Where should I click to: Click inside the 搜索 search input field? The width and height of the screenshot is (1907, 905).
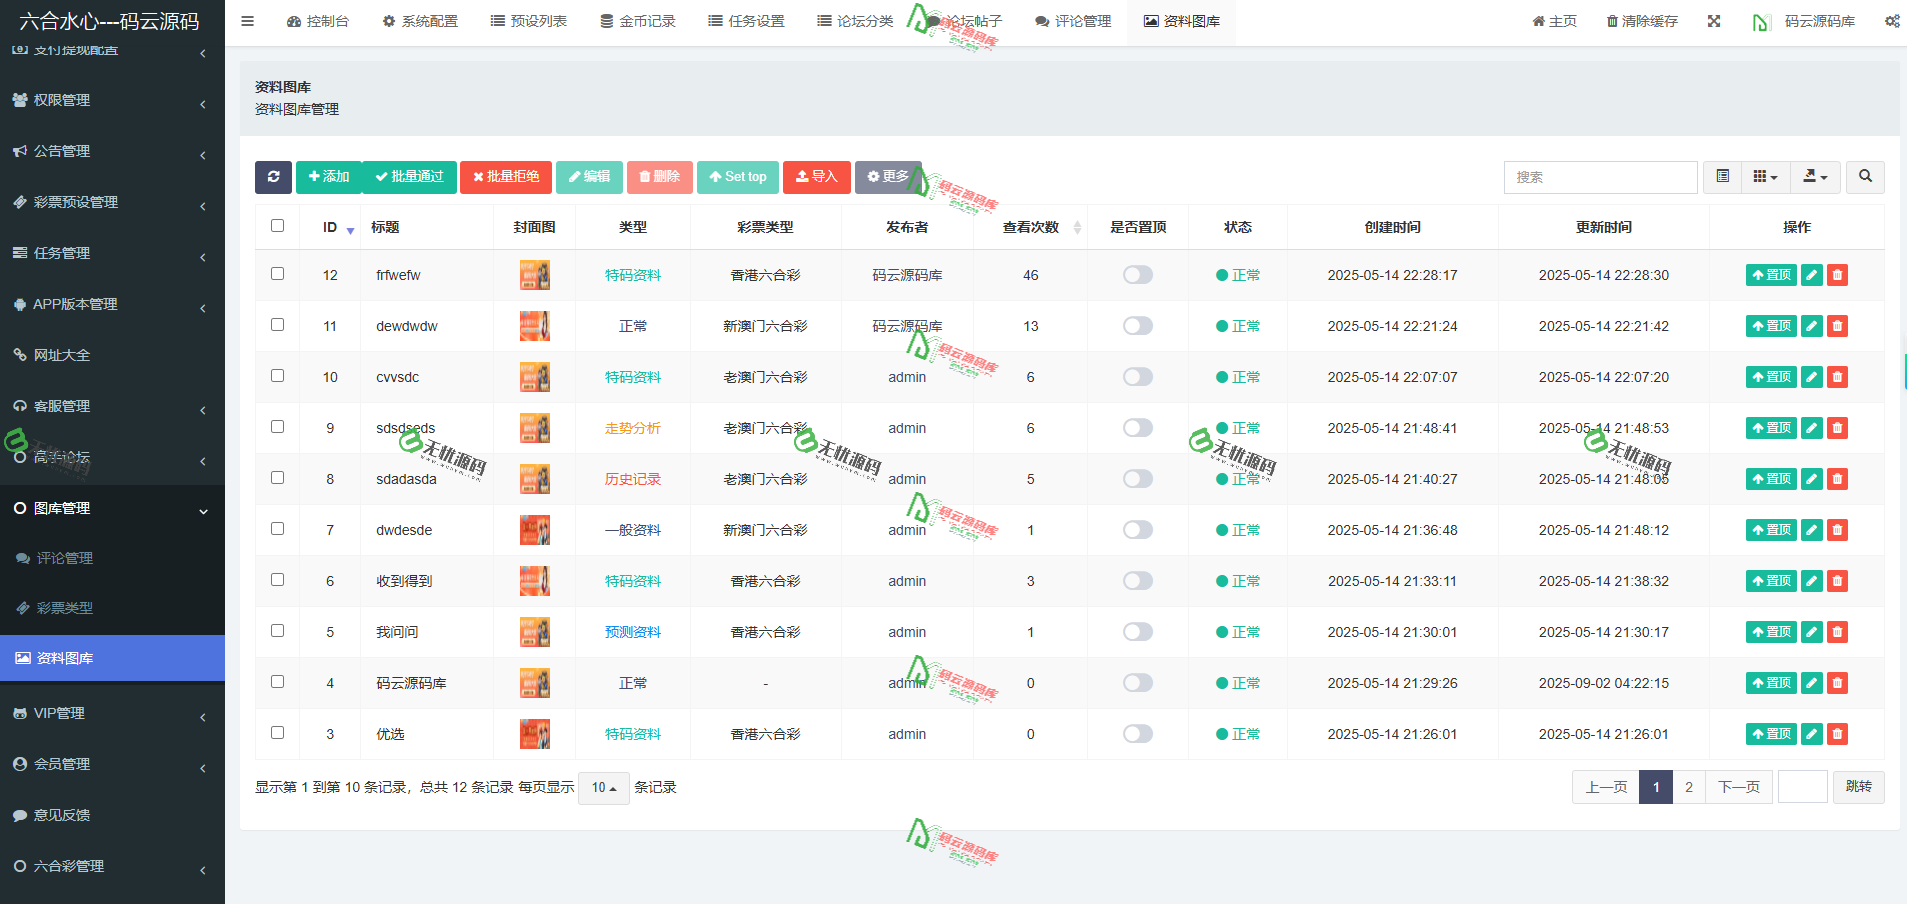point(1600,177)
